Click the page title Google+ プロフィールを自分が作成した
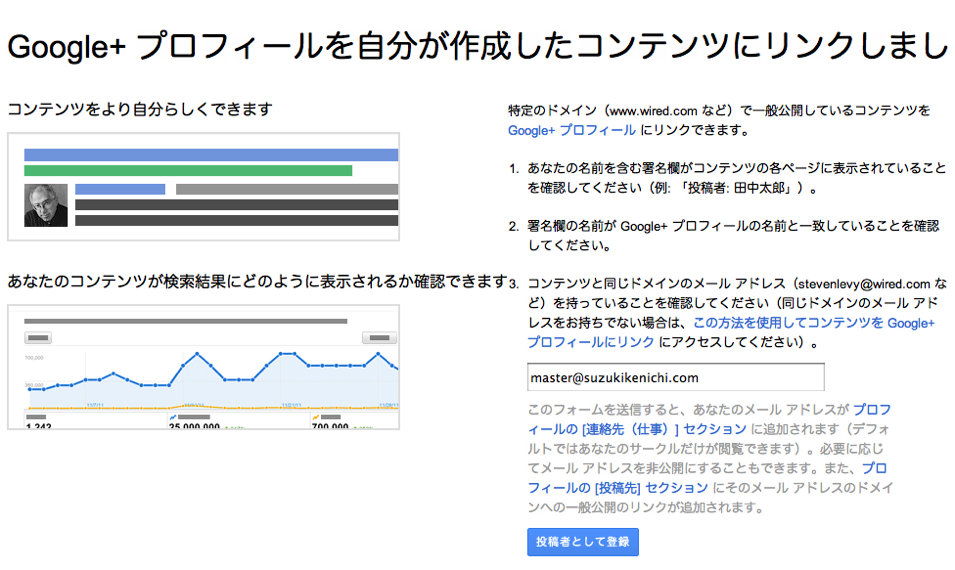The width and height of the screenshot is (955, 570). [x=478, y=46]
